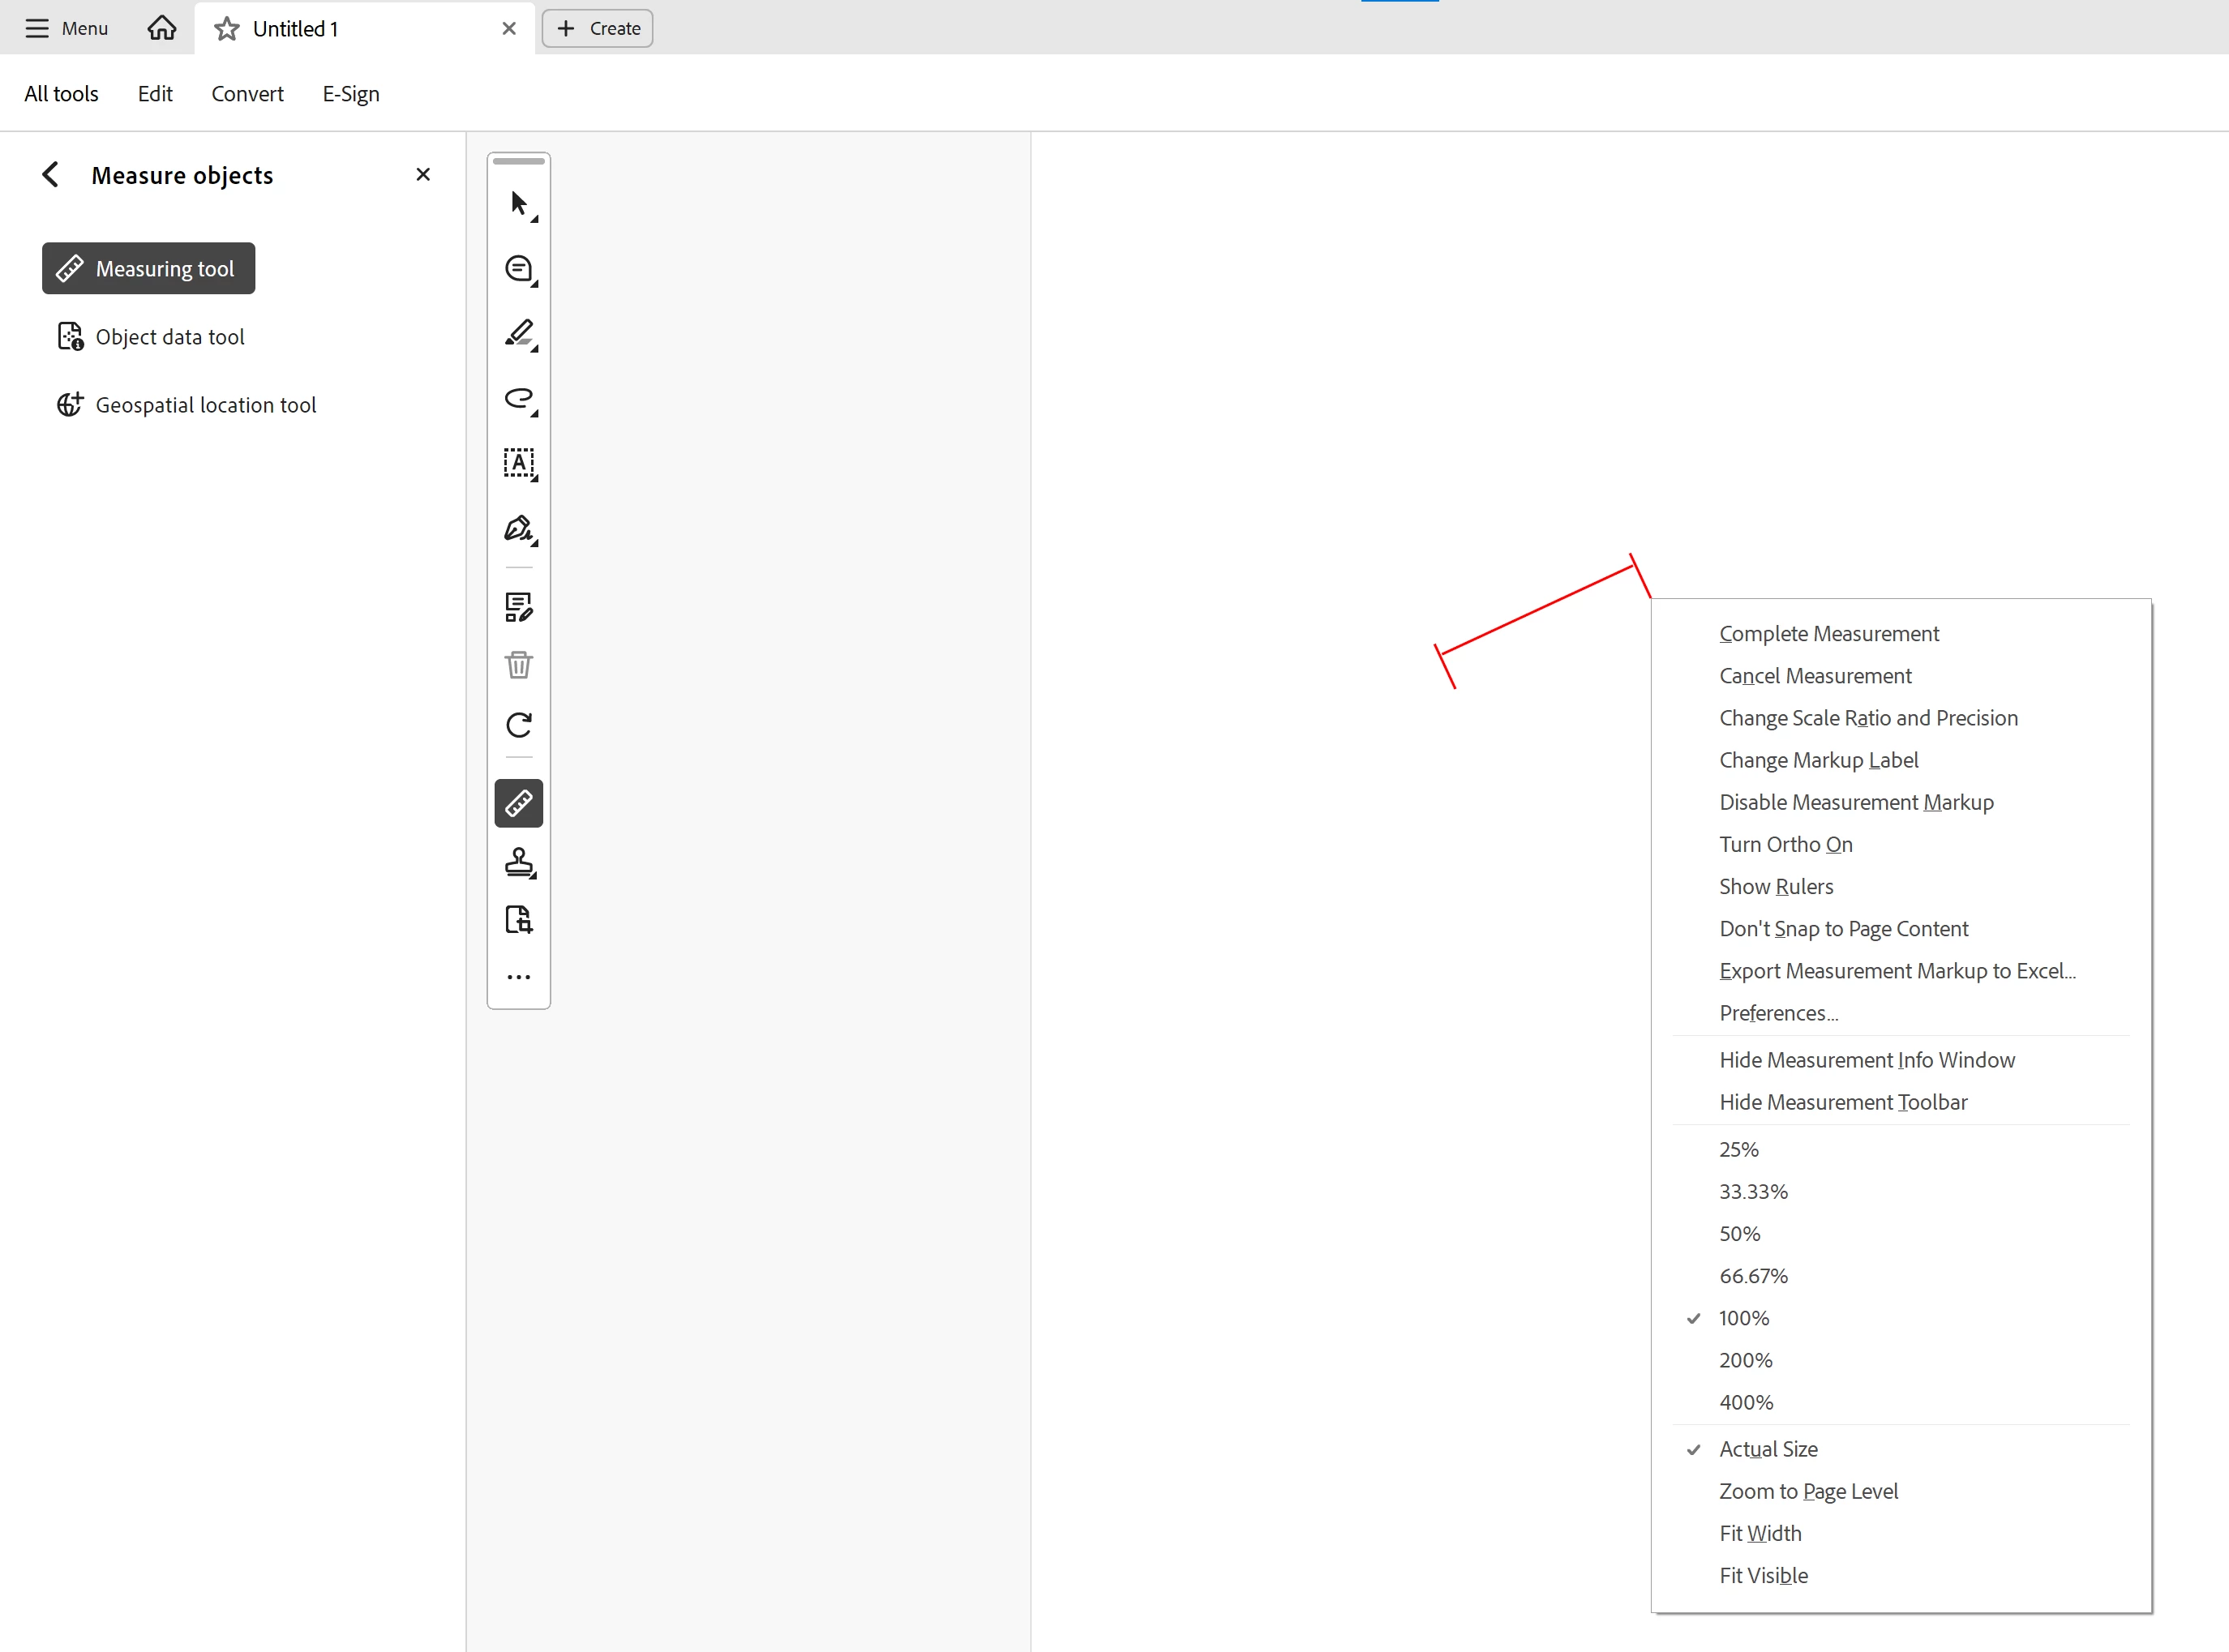Click the text box tool icon
This screenshot has height=1652, width=2229.
pos(518,463)
